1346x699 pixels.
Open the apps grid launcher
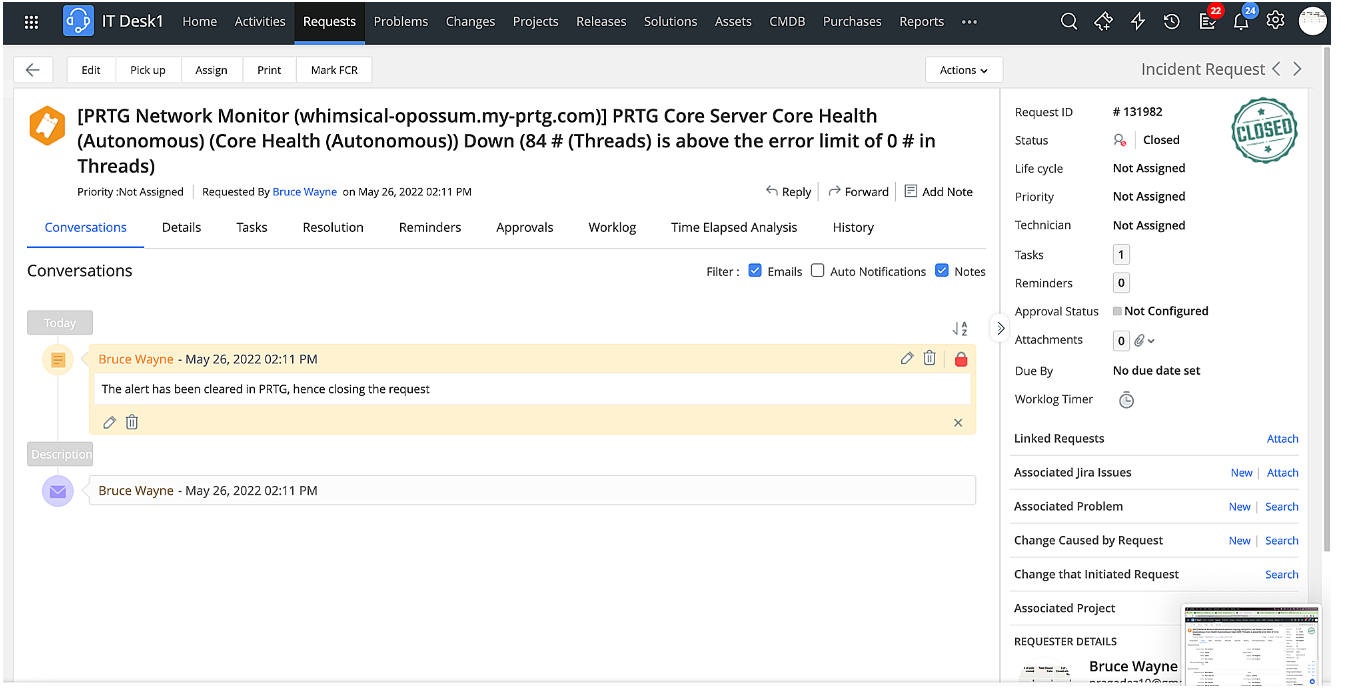coord(31,21)
